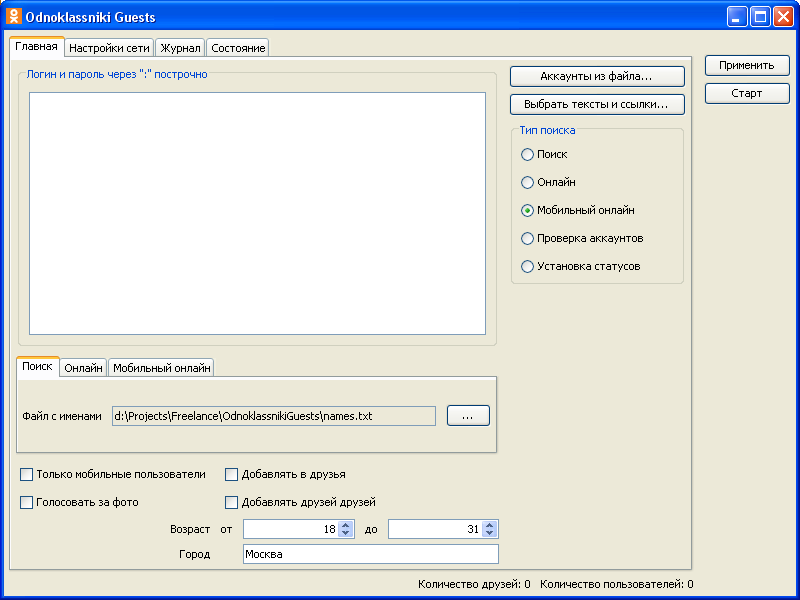Open the Настройки сети tab
The image size is (800, 600).
click(109, 48)
